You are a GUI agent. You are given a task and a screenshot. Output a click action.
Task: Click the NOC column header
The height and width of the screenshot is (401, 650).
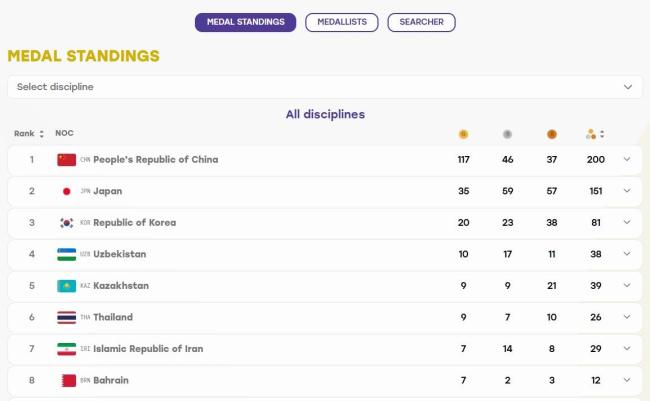64,133
